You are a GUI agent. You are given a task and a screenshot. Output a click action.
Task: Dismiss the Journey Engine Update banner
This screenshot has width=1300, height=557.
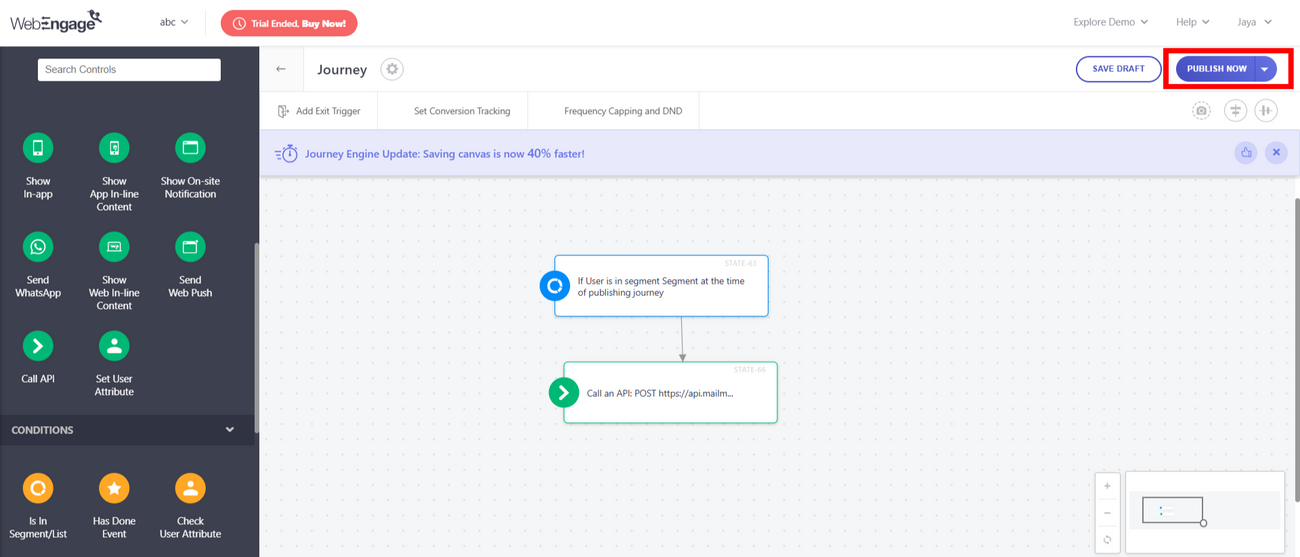click(1276, 153)
